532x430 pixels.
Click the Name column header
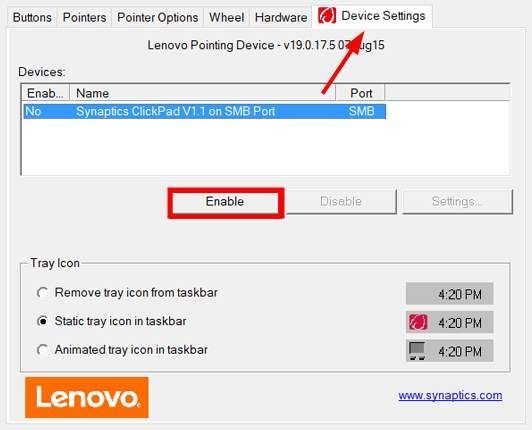(x=203, y=93)
